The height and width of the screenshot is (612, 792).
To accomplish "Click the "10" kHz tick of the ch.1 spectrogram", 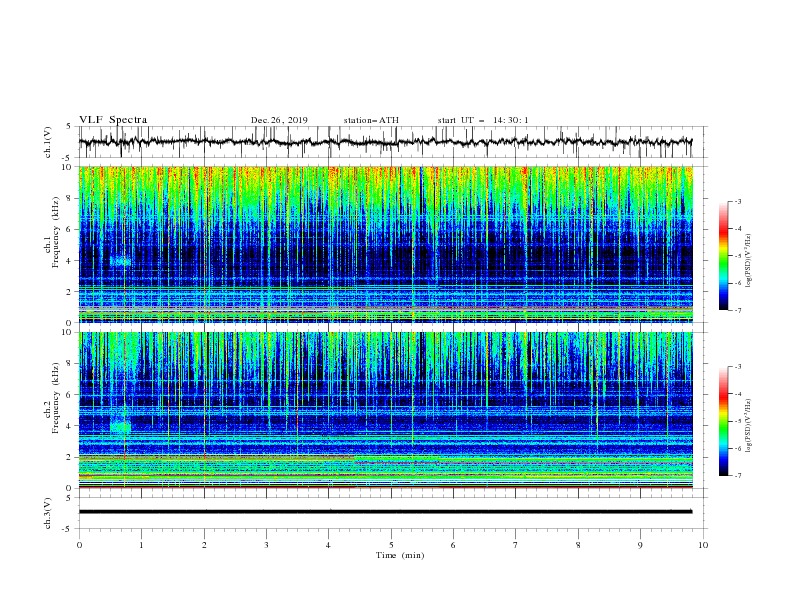I will point(67,167).
